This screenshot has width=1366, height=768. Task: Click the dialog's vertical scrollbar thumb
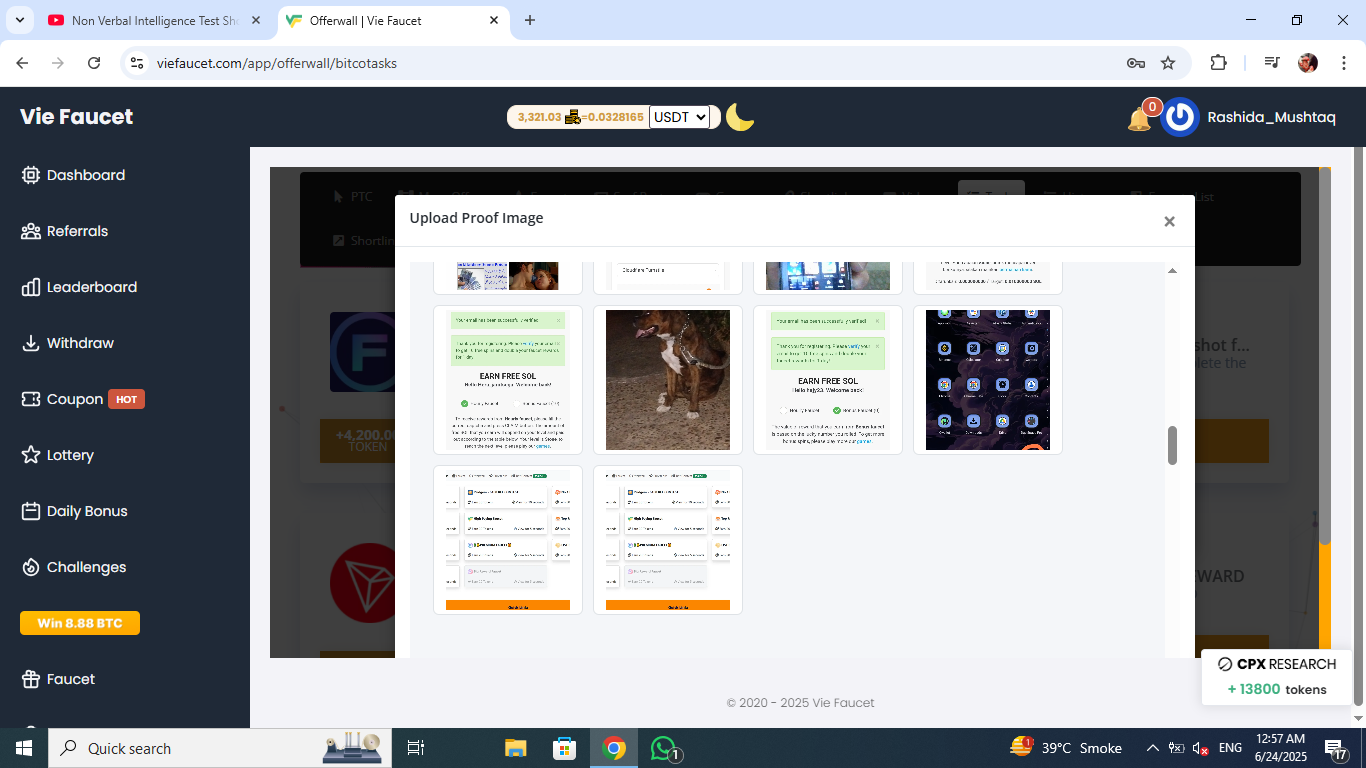click(x=1173, y=445)
